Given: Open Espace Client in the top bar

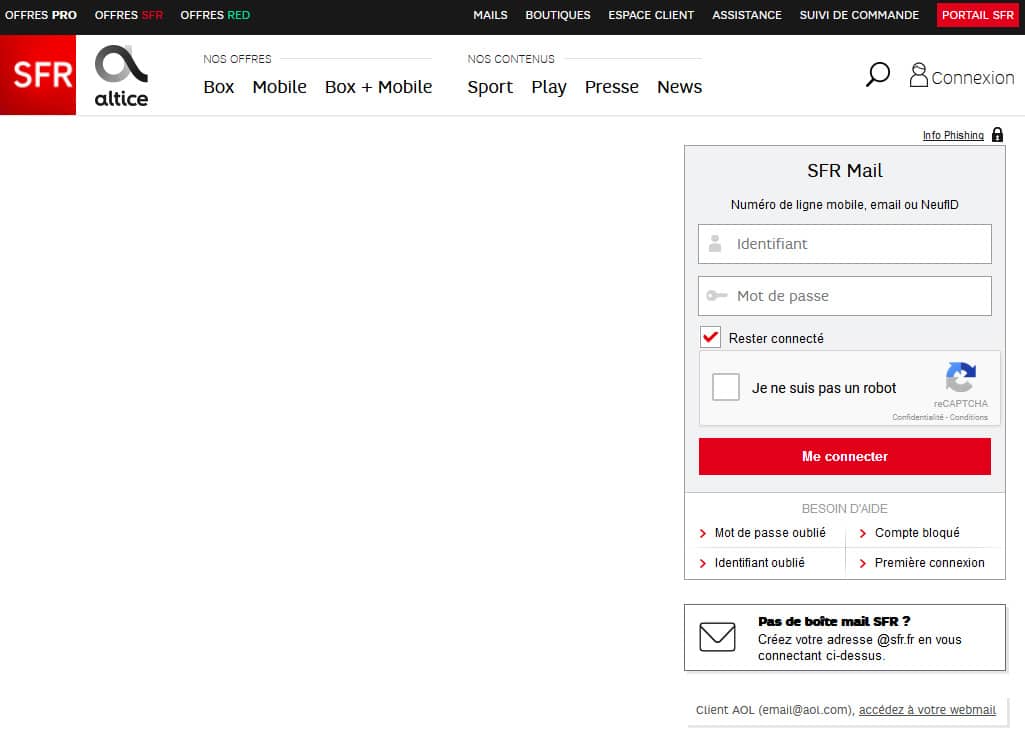Looking at the screenshot, I should pyautogui.click(x=651, y=15).
